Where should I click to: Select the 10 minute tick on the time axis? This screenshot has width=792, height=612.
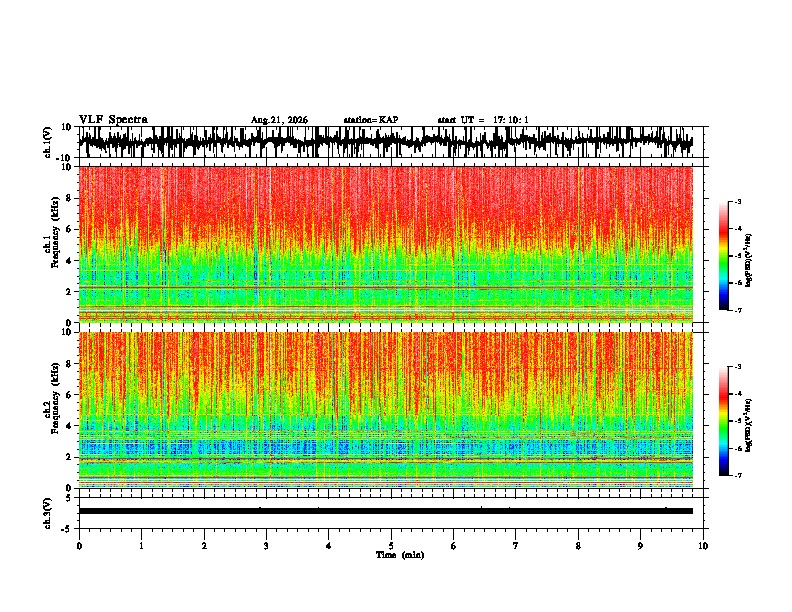click(703, 546)
